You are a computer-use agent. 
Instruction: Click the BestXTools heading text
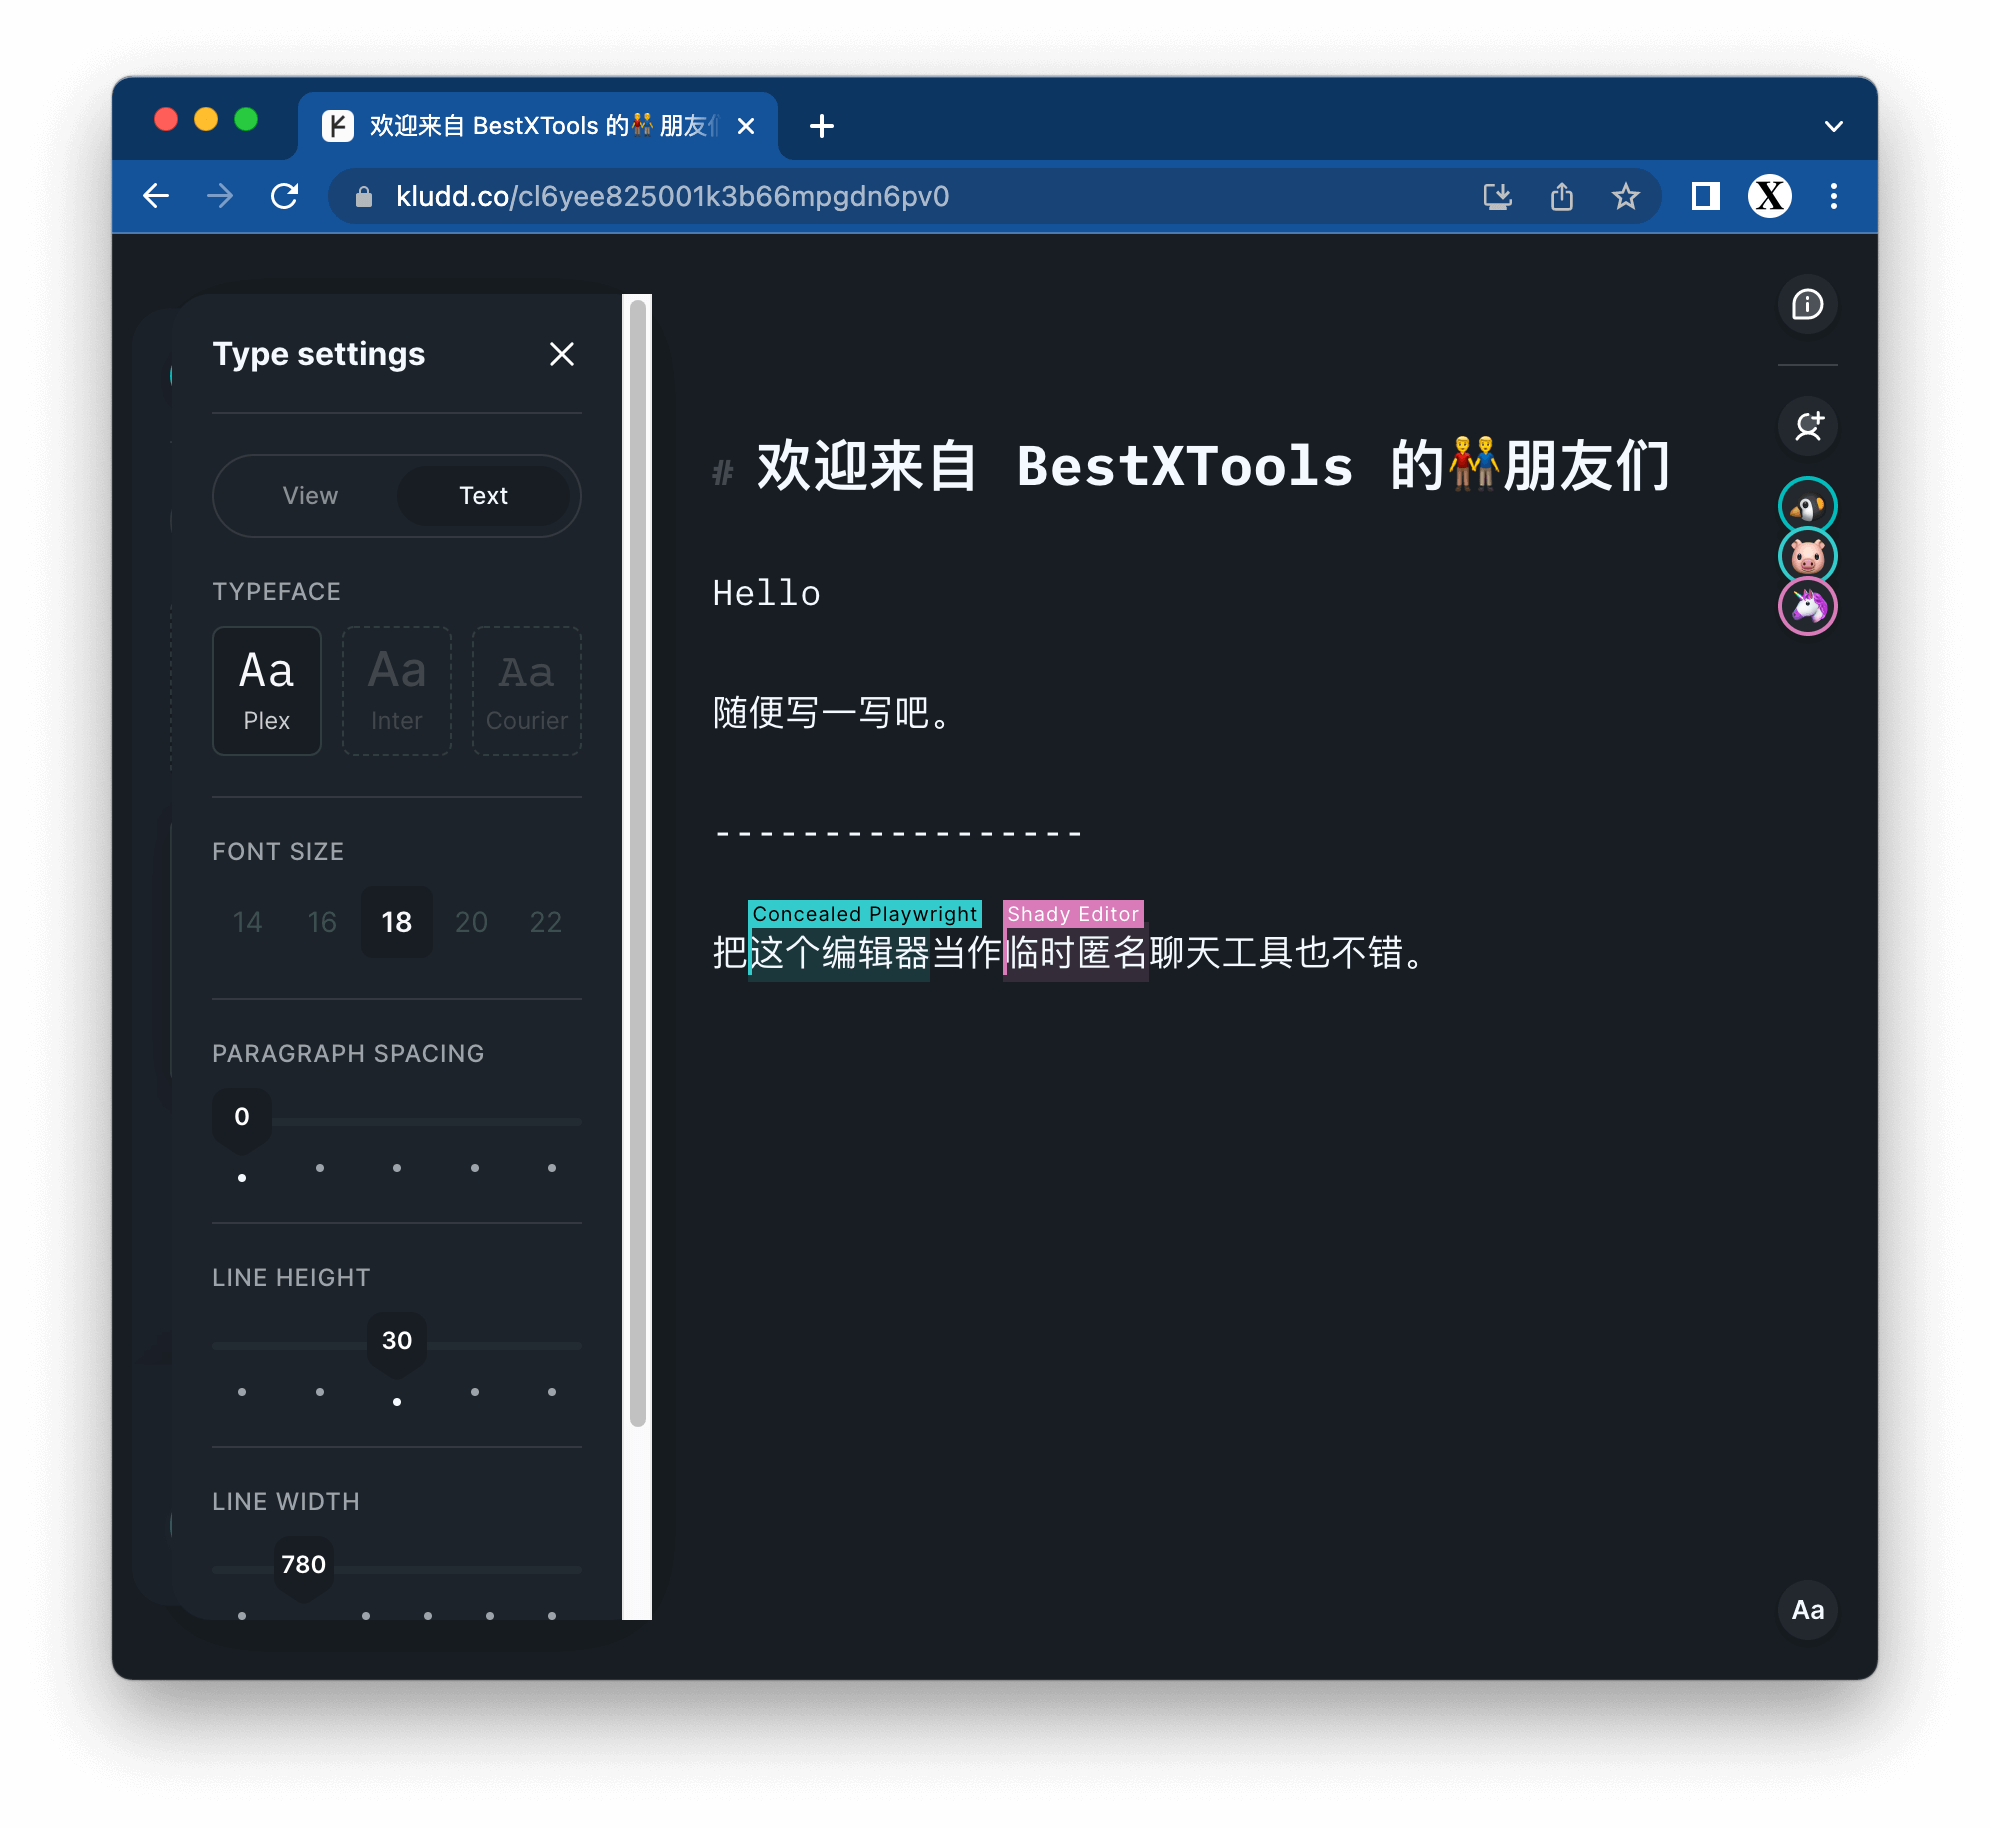tap(1212, 466)
